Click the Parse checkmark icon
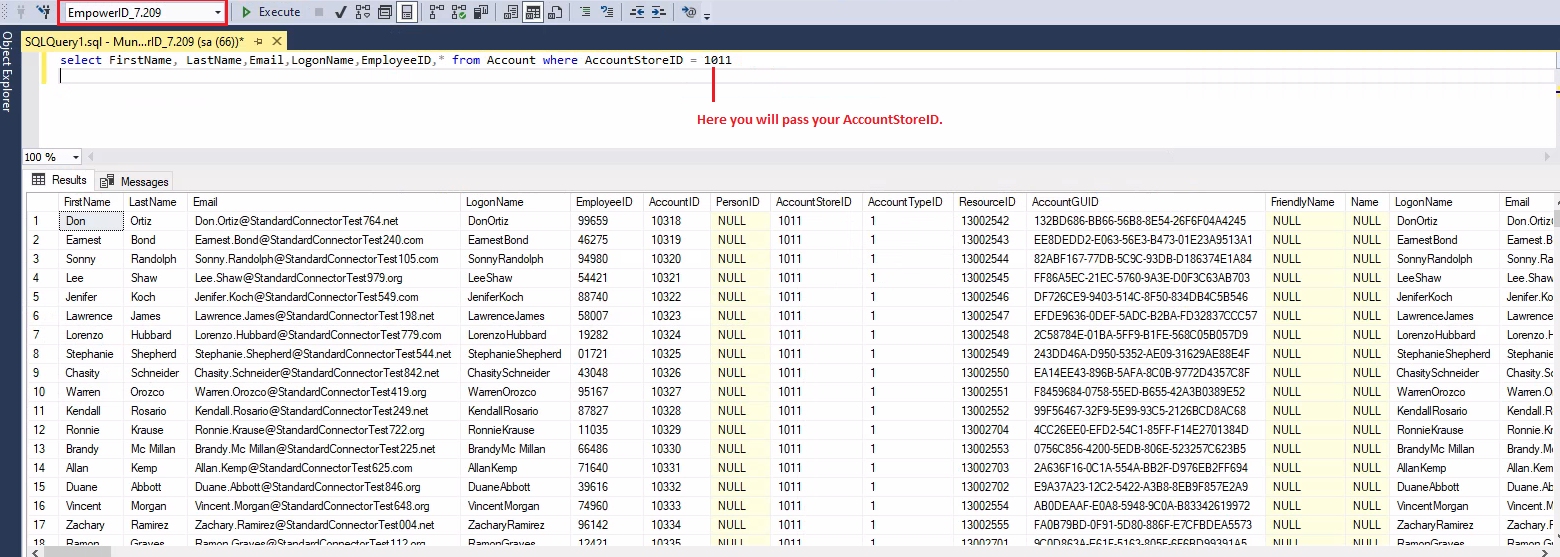 click(x=341, y=12)
